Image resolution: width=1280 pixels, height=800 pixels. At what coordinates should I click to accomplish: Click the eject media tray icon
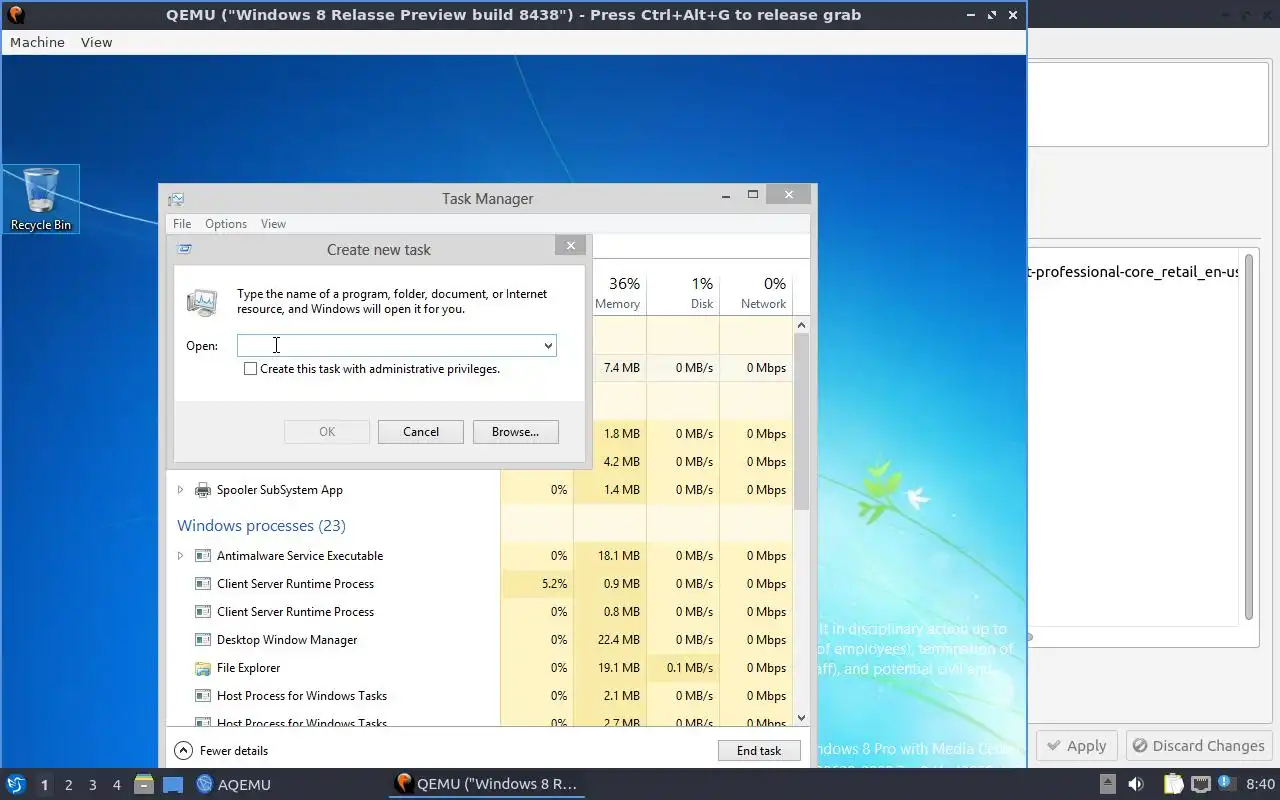coord(1107,784)
